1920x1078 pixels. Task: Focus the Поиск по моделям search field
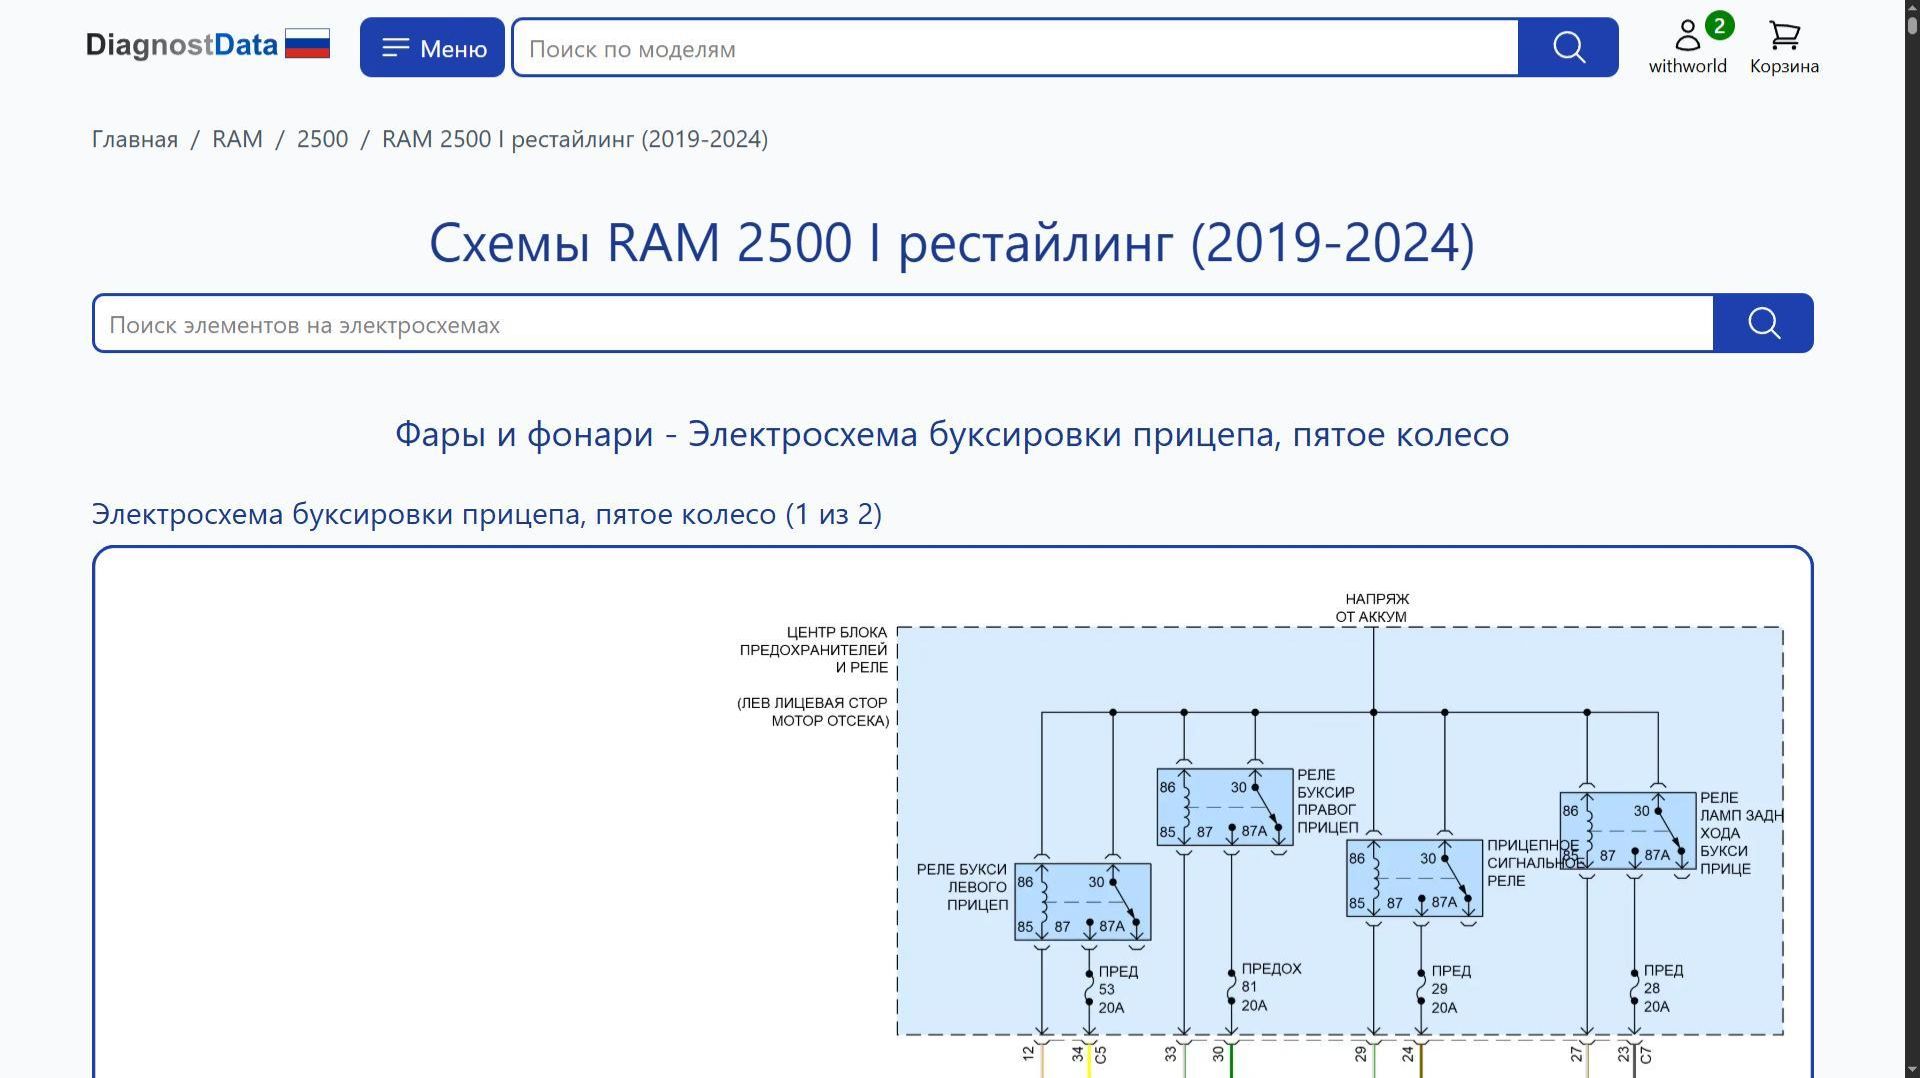click(1016, 47)
